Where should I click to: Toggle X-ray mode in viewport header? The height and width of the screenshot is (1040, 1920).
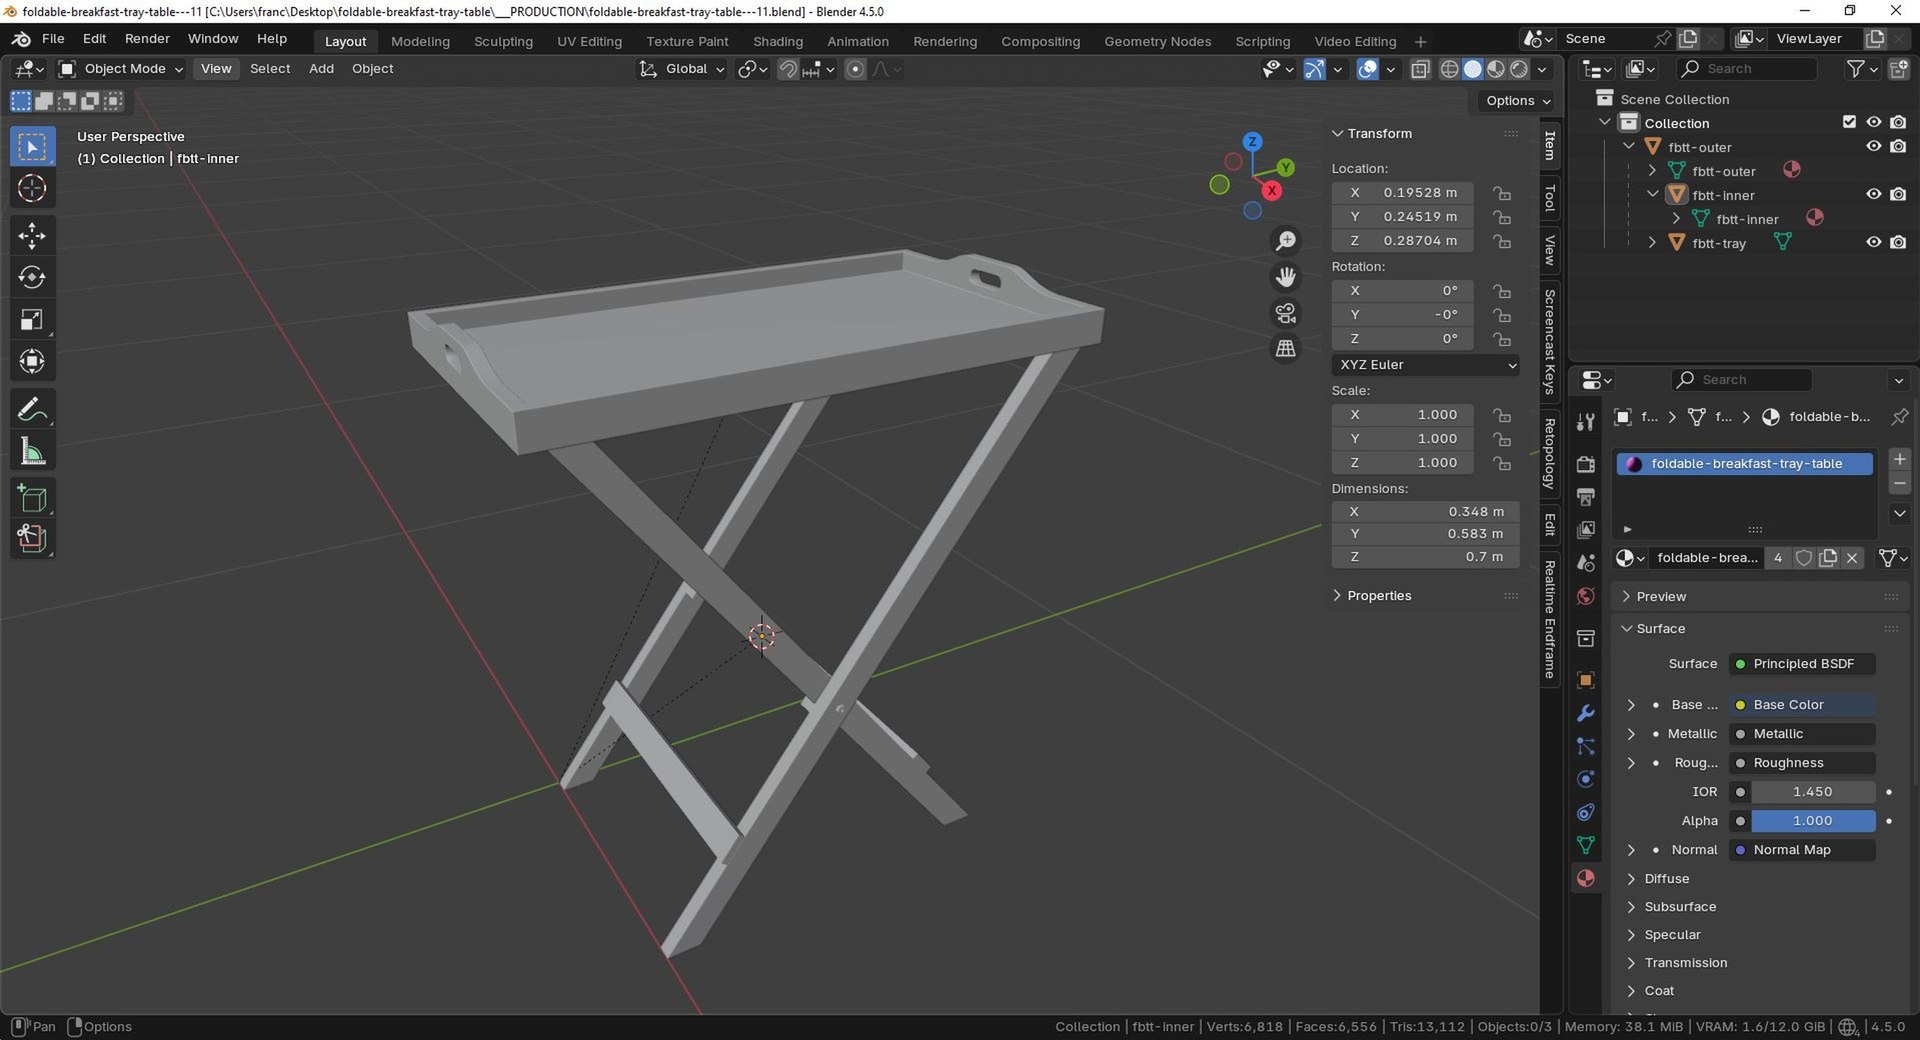coord(1420,69)
